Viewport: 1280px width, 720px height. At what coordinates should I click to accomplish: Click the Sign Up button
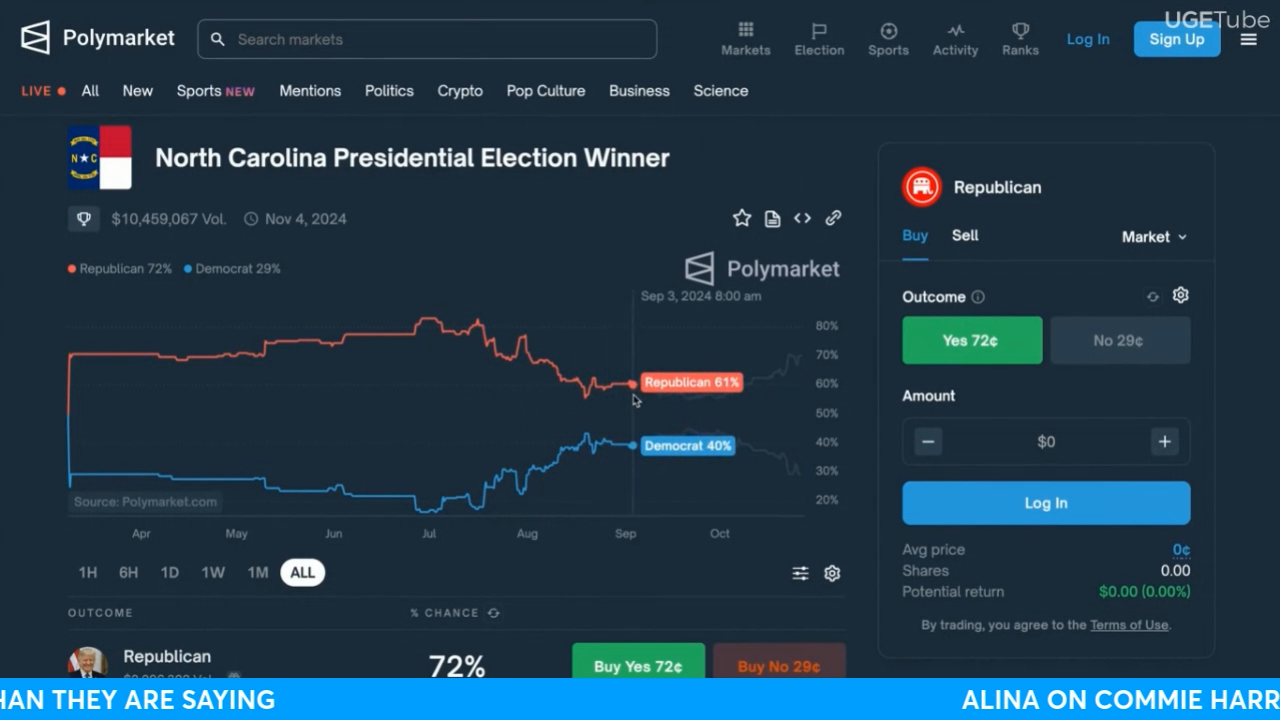pyautogui.click(x=1176, y=39)
